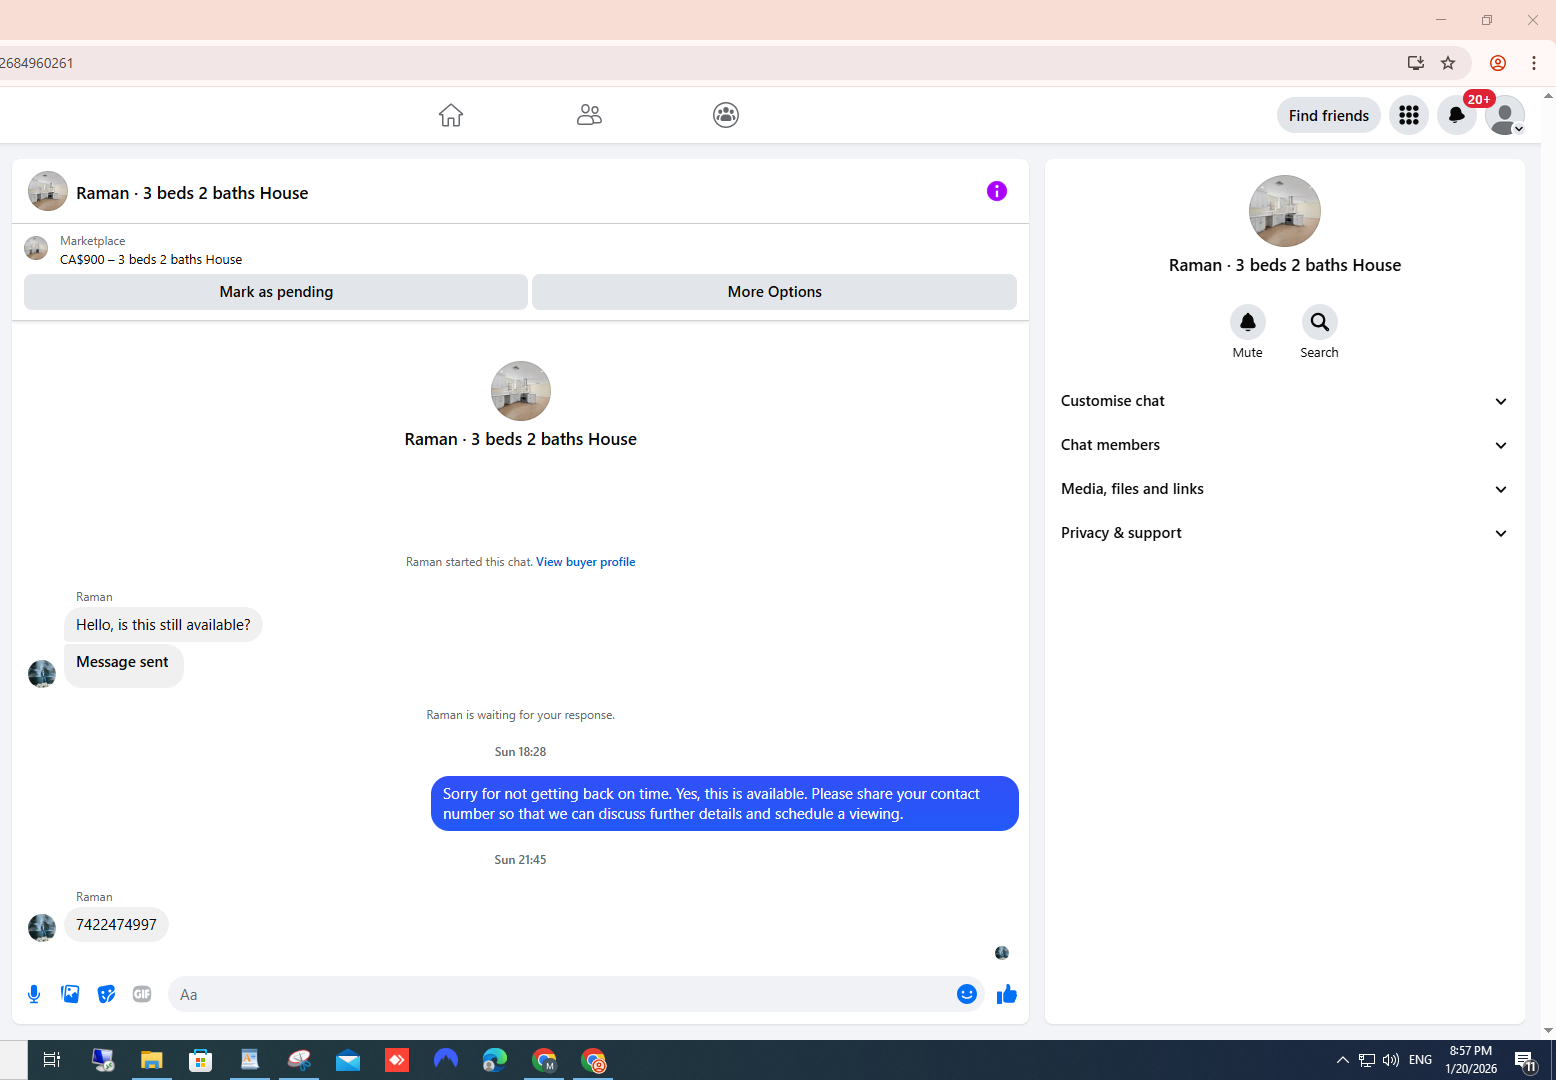This screenshot has height=1080, width=1556.
Task: Click the network icon in system tray
Action: tap(1366, 1060)
